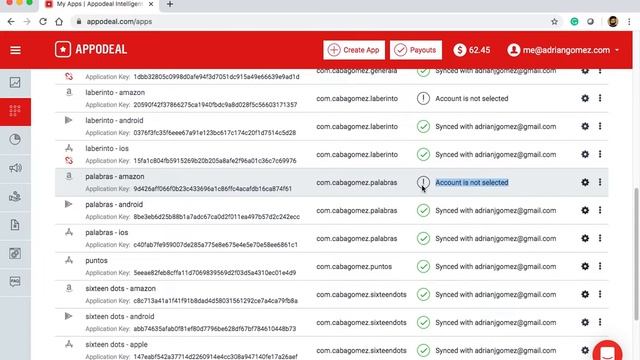
Task: Open the hamburger menu in the Appodeal header
Action: coord(16,50)
